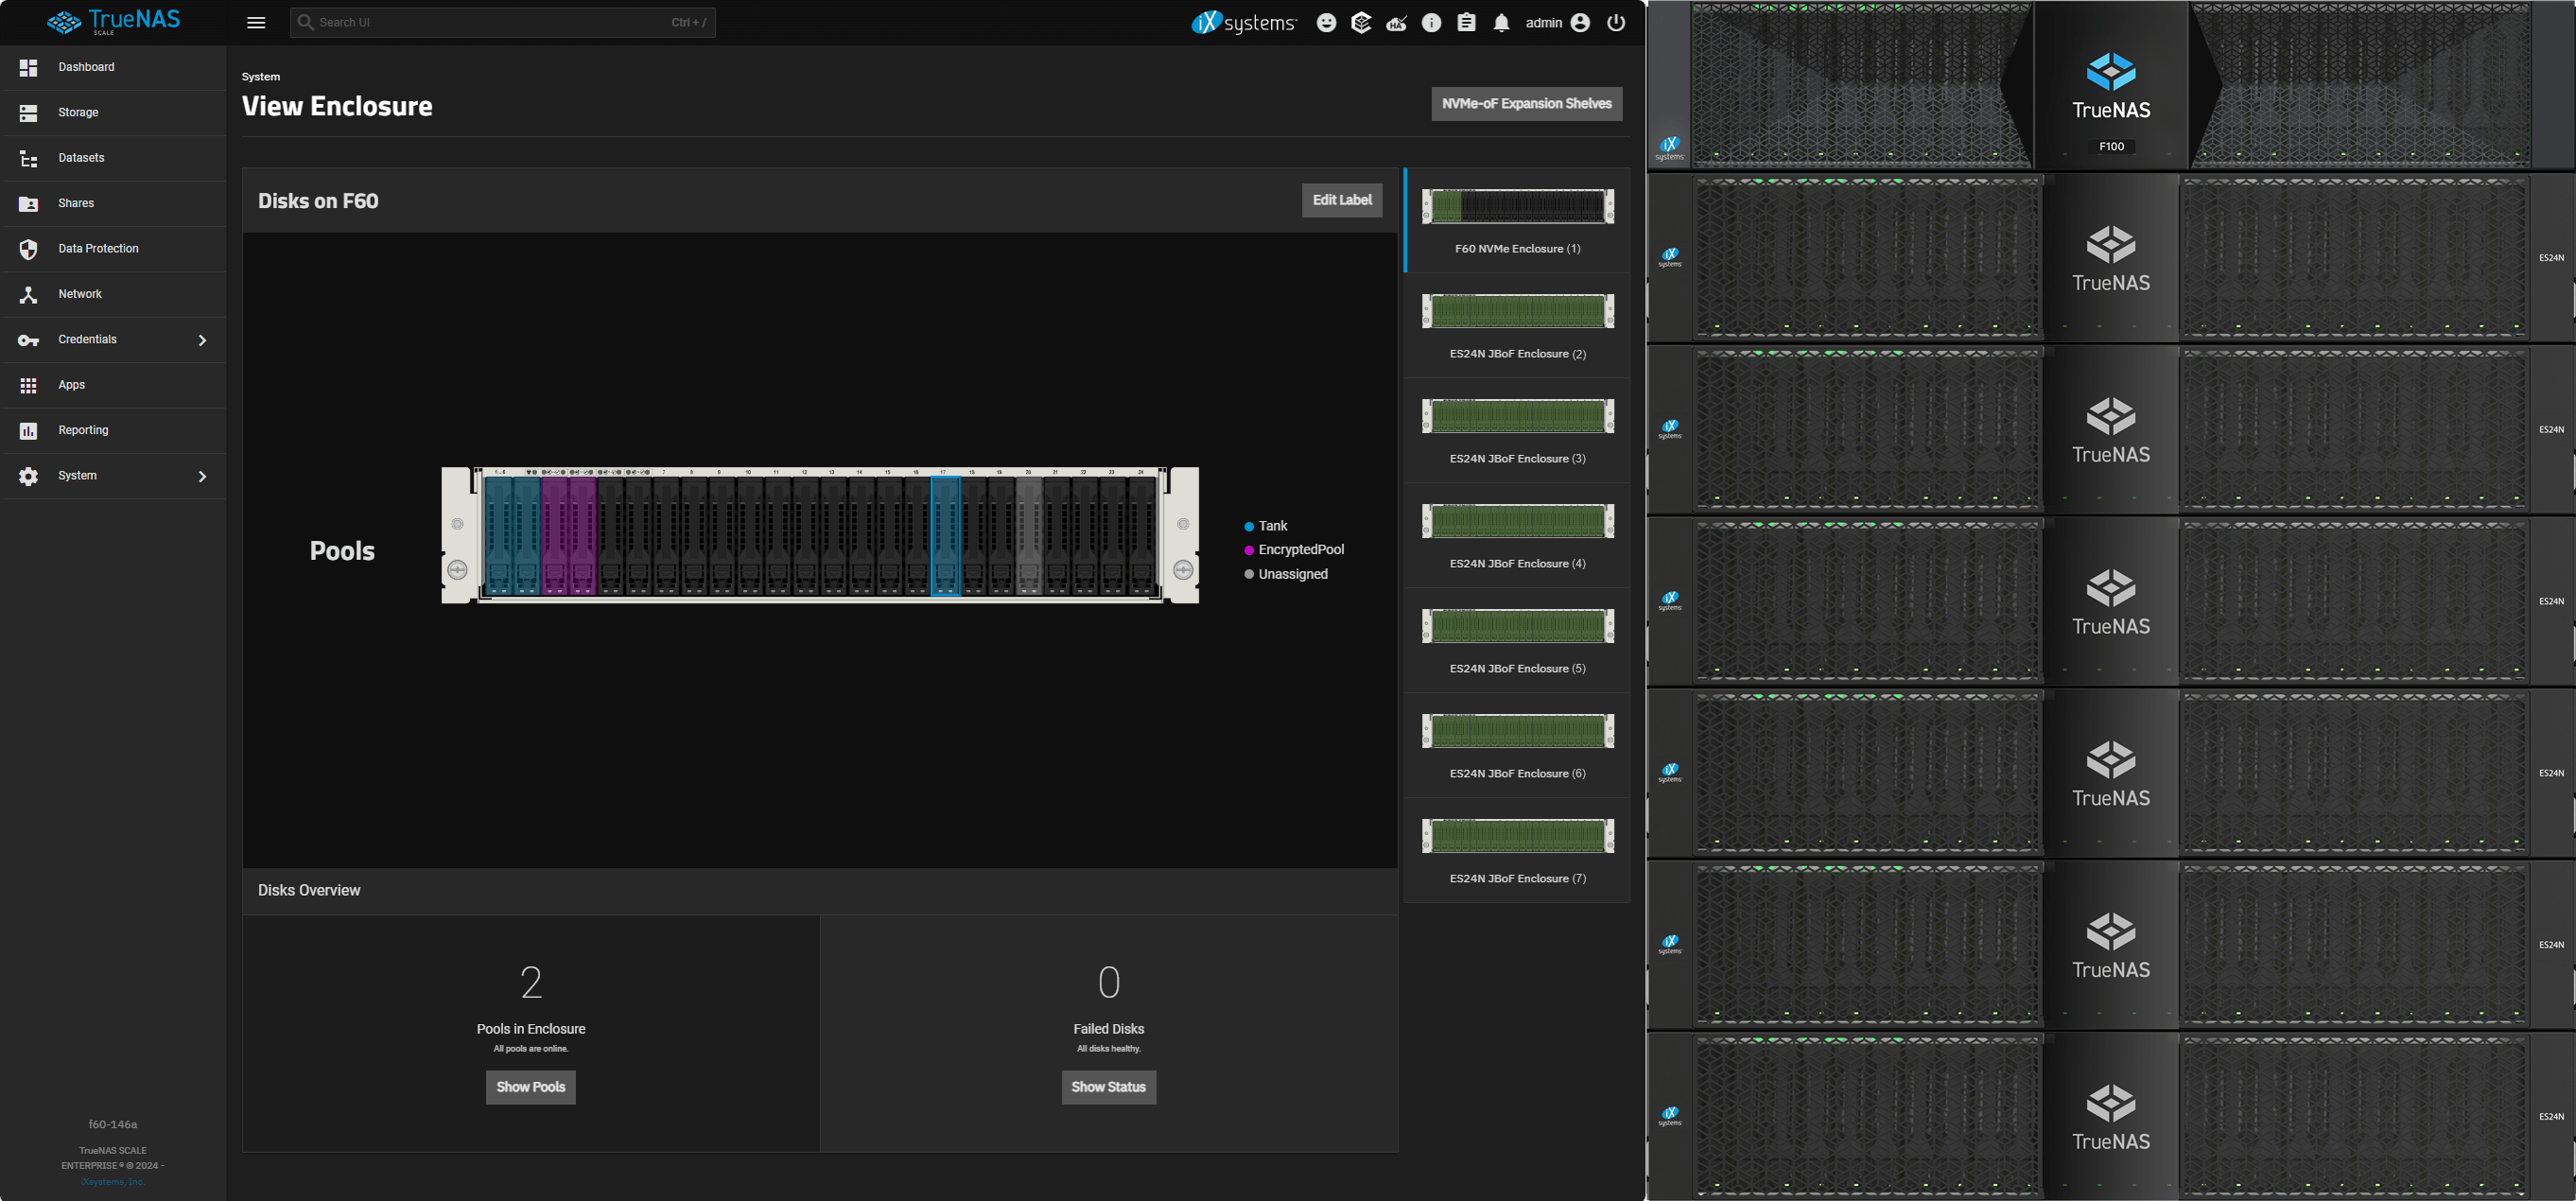This screenshot has height=1201, width=2576.
Task: Open the system info circle icon
Action: click(x=1431, y=23)
